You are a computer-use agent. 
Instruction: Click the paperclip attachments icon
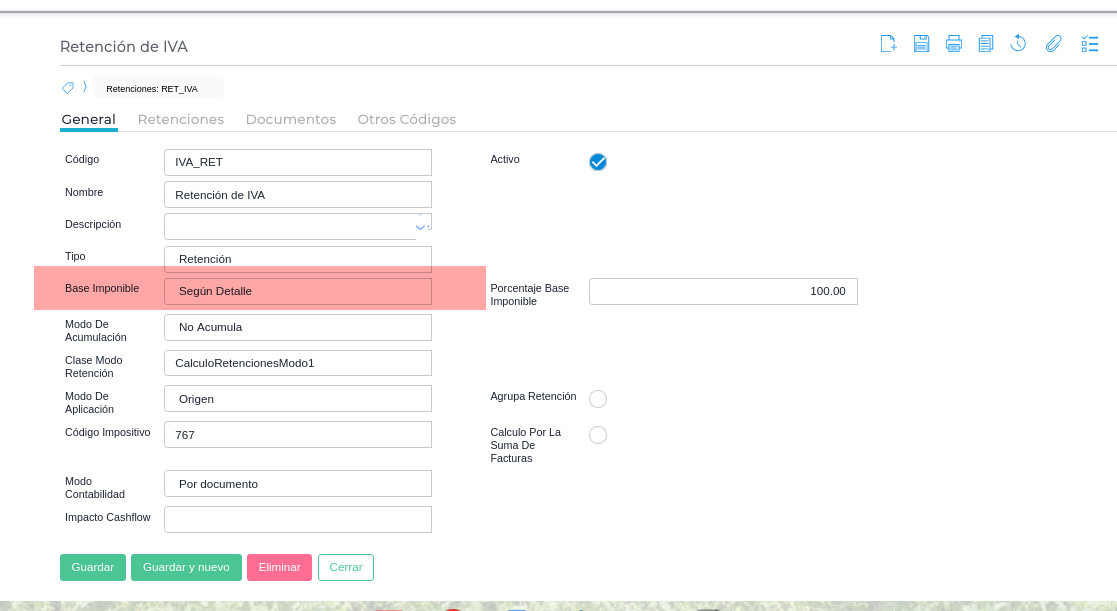(1053, 43)
